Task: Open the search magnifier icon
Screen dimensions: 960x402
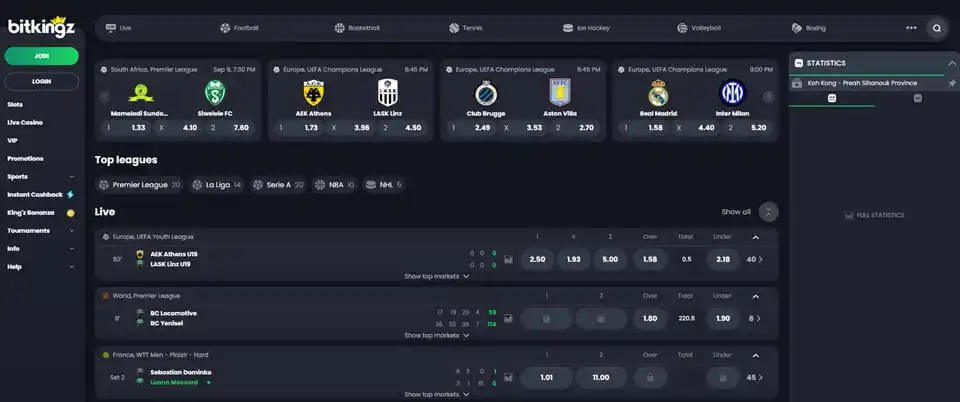Action: click(937, 28)
